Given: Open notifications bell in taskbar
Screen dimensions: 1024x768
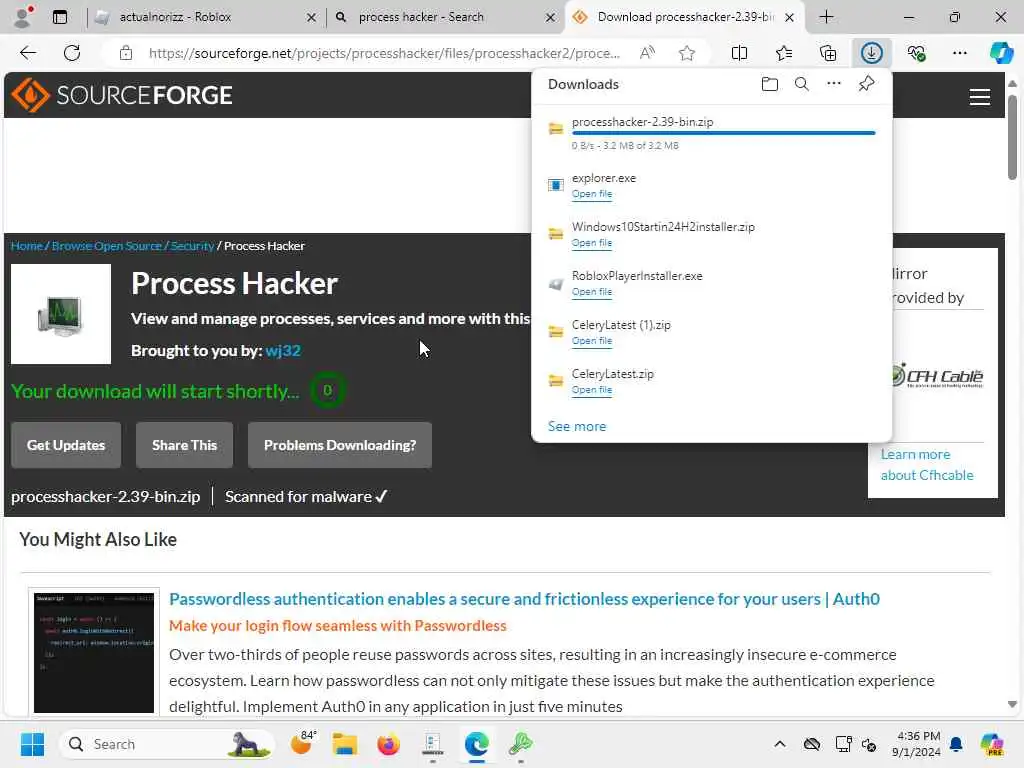Looking at the screenshot, I should point(955,744).
